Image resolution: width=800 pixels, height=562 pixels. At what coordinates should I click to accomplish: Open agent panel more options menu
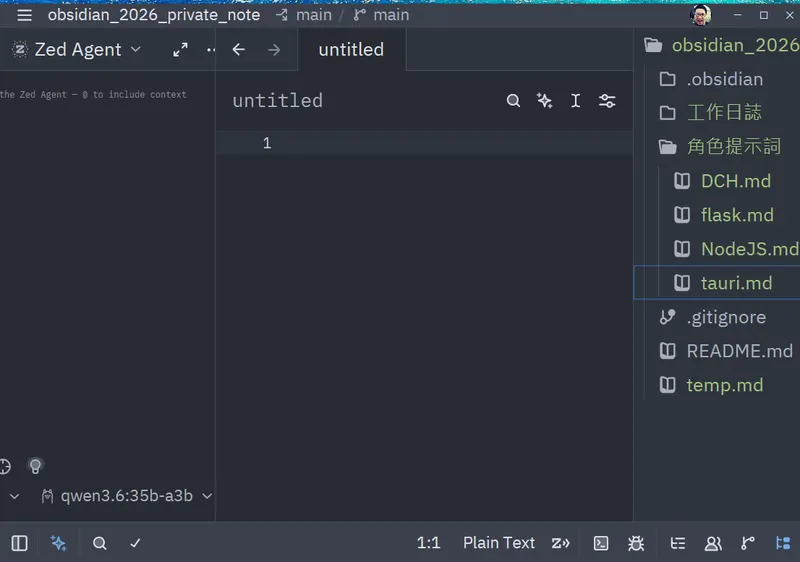(211, 49)
